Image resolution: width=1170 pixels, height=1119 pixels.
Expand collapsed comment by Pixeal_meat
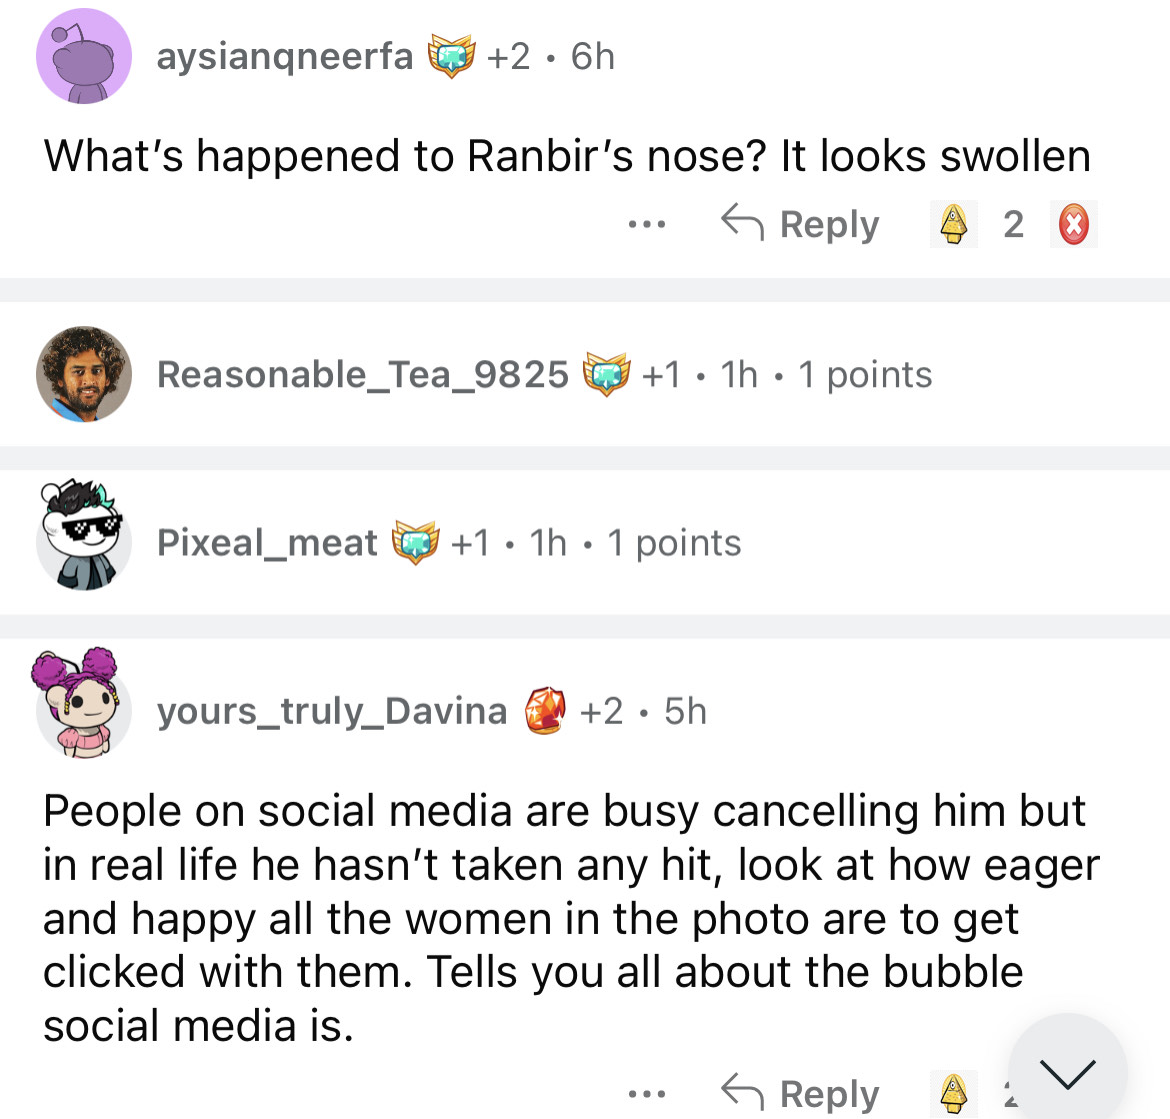click(448, 543)
